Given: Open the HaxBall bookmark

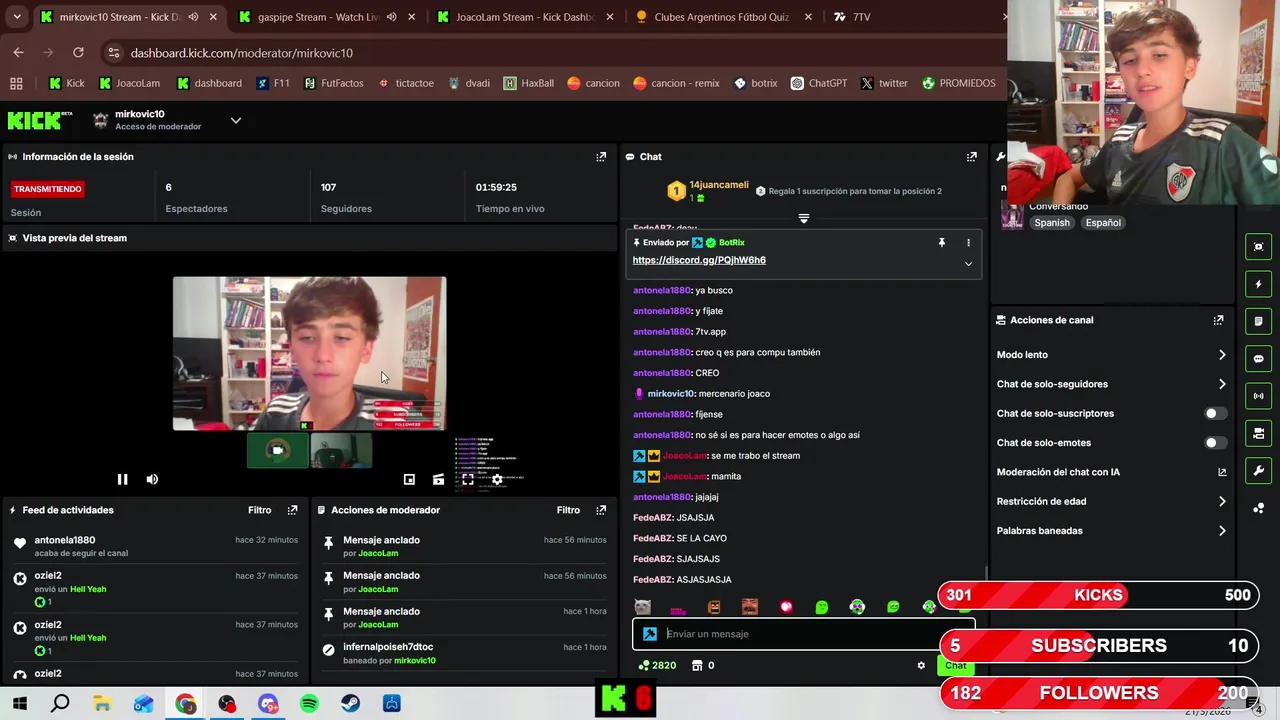Looking at the screenshot, I should pyautogui.click(x=528, y=83).
